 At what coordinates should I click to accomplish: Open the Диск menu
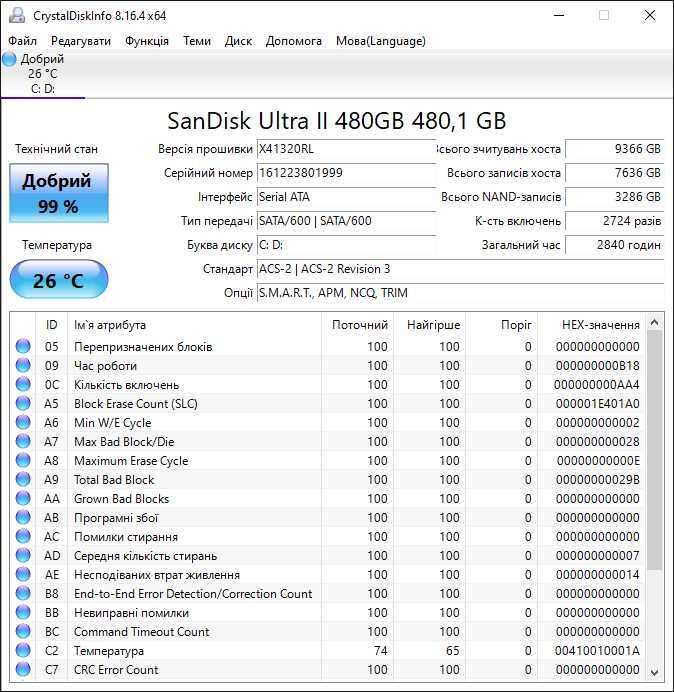pyautogui.click(x=238, y=41)
